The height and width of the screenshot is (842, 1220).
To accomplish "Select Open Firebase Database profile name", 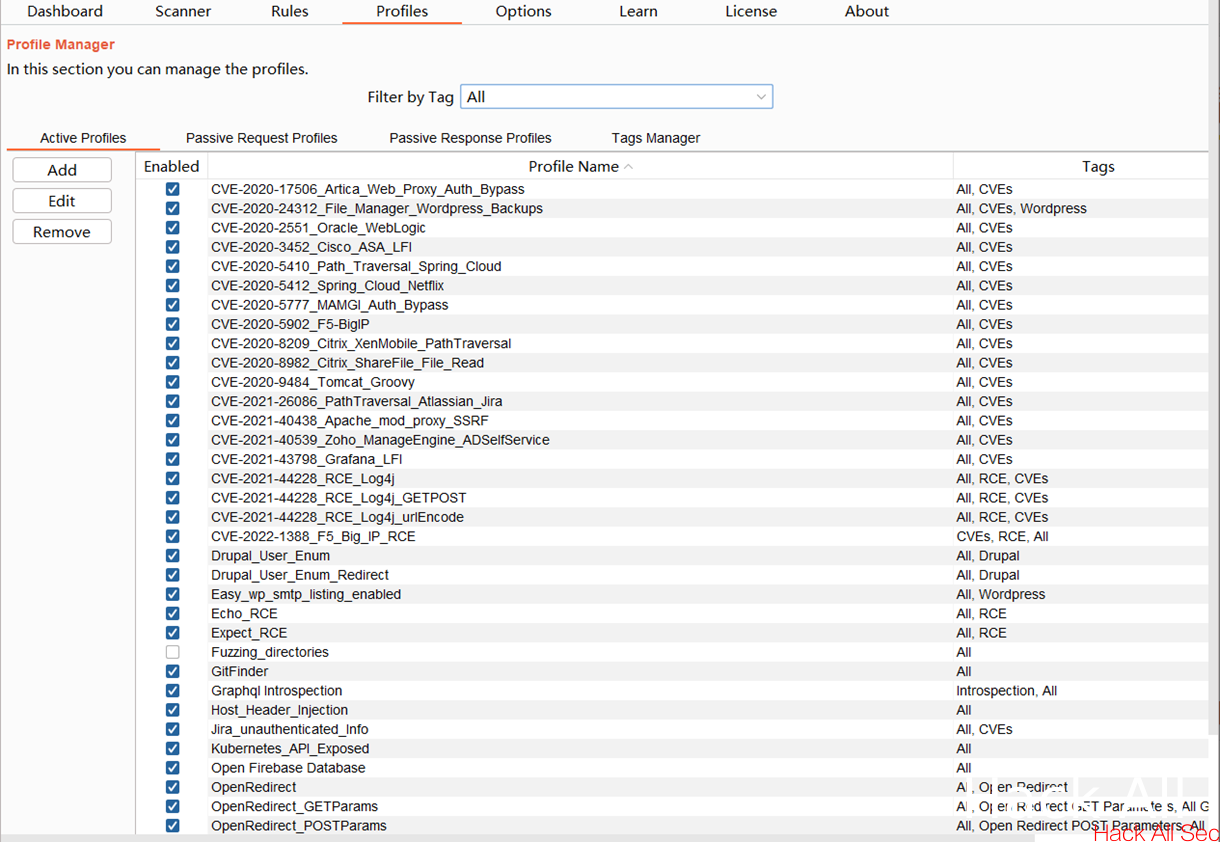I will coord(288,768).
